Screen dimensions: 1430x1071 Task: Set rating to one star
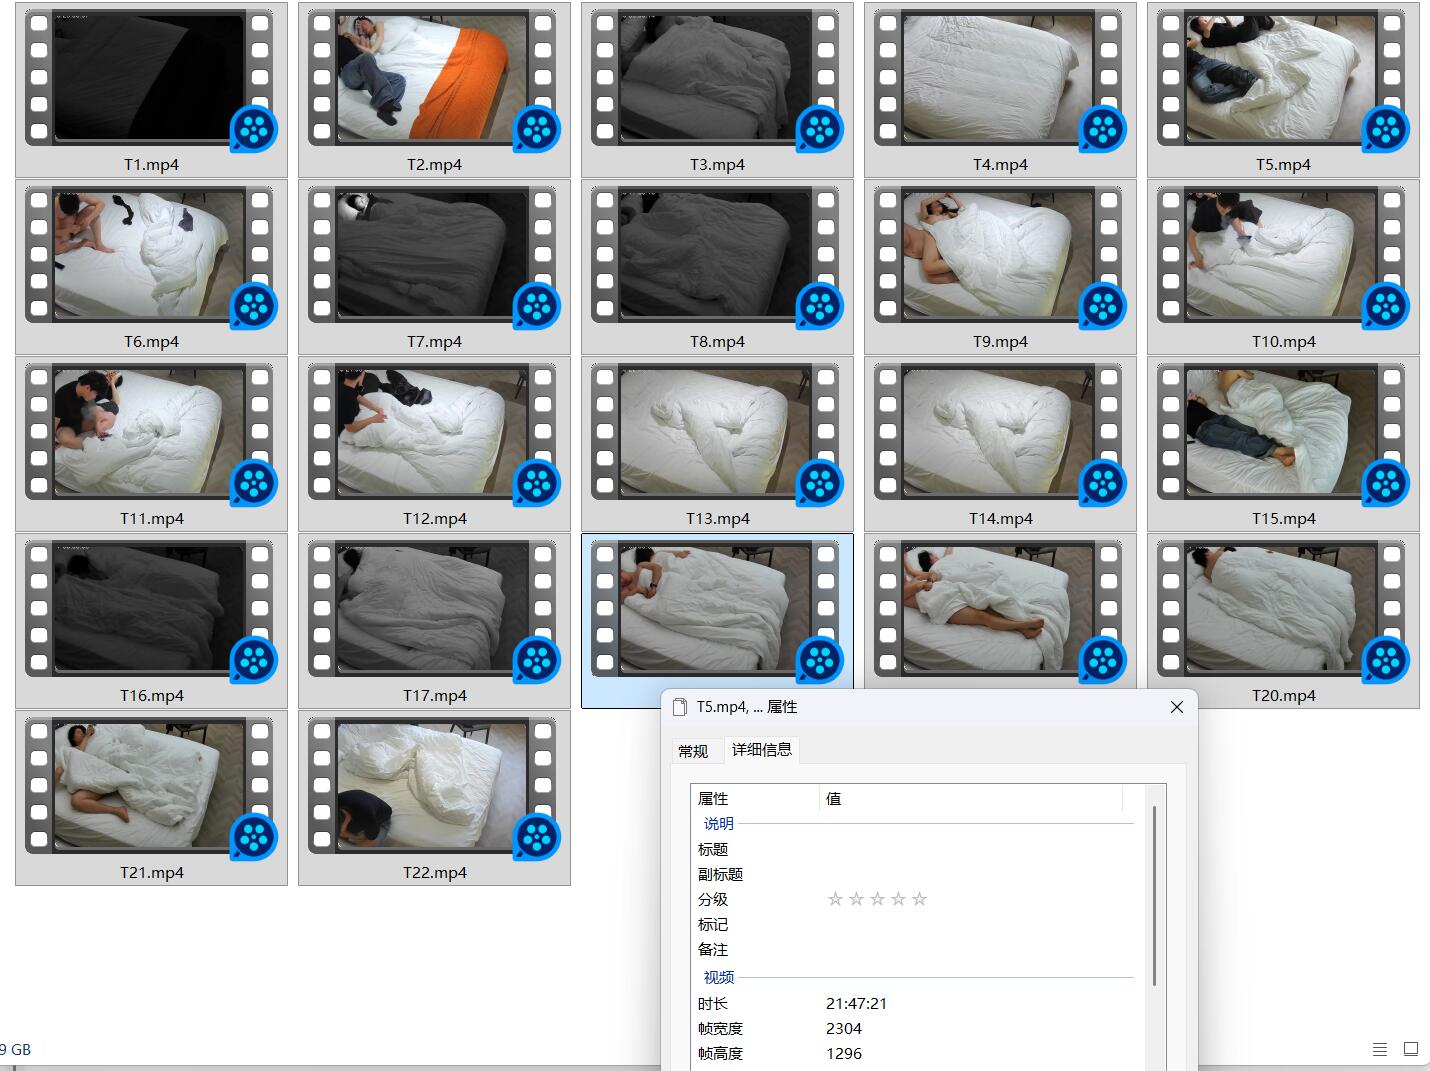click(835, 899)
